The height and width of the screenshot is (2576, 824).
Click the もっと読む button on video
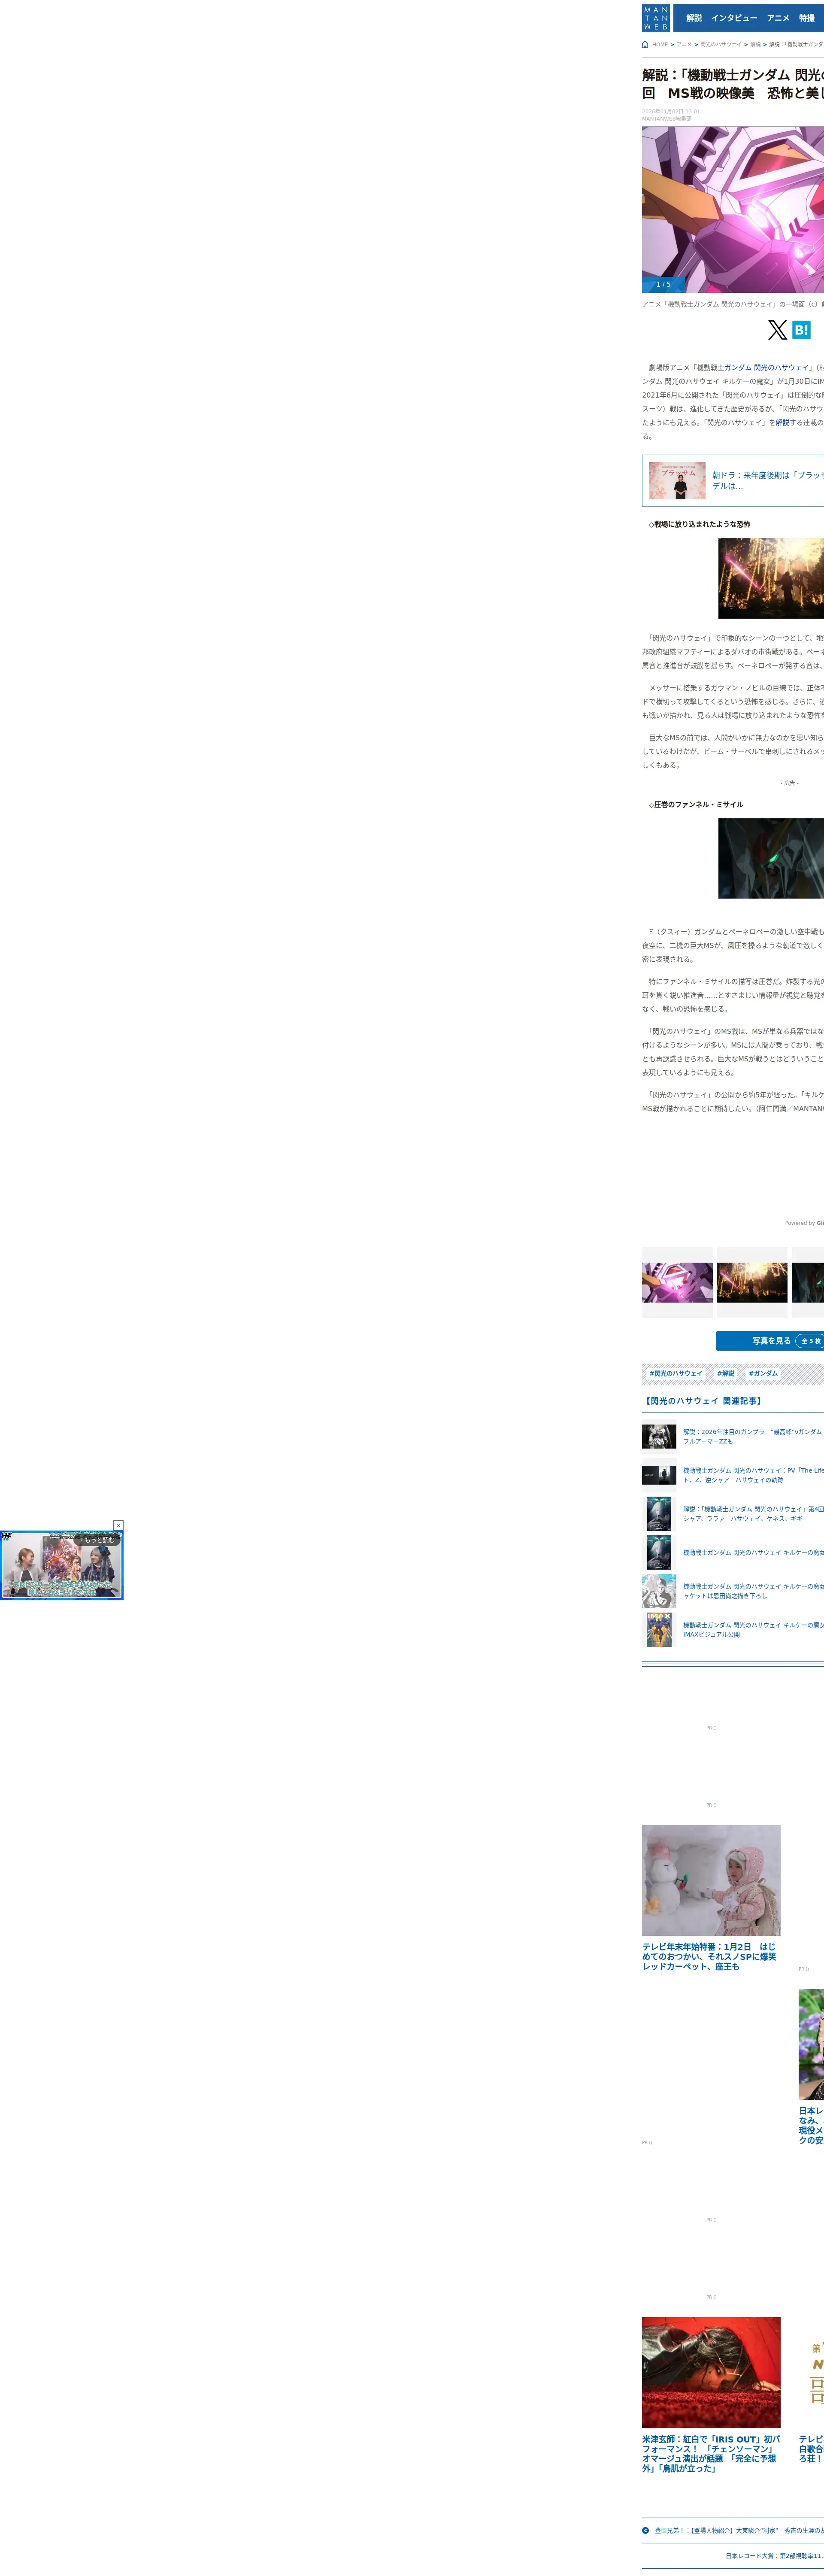[96, 1540]
